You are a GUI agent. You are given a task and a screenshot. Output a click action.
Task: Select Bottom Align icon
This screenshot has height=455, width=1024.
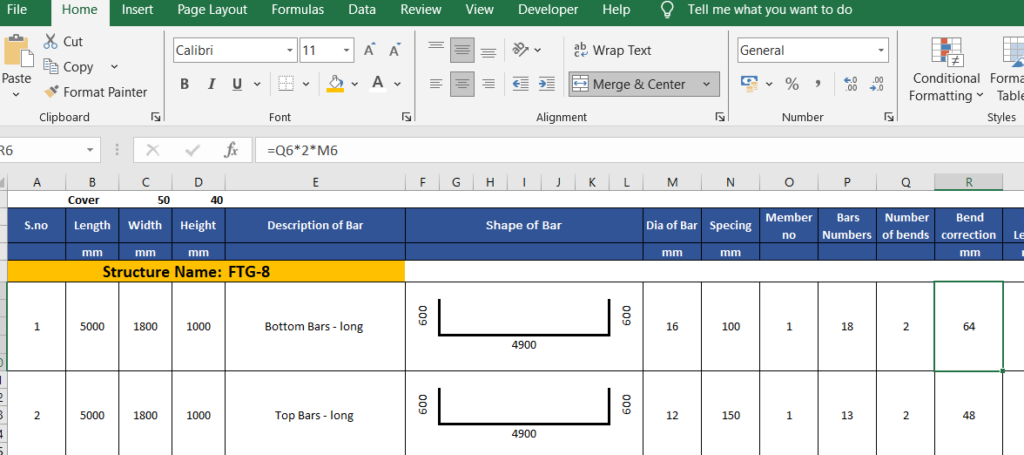[488, 50]
